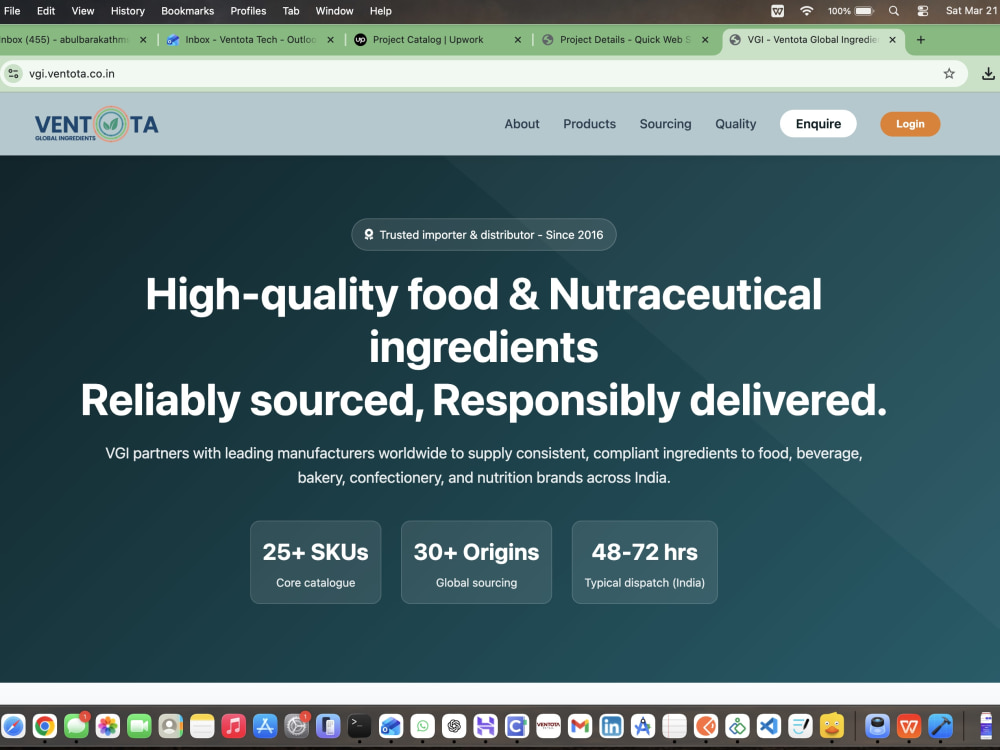
Task: Open Photos app from the Dock
Action: point(108,726)
